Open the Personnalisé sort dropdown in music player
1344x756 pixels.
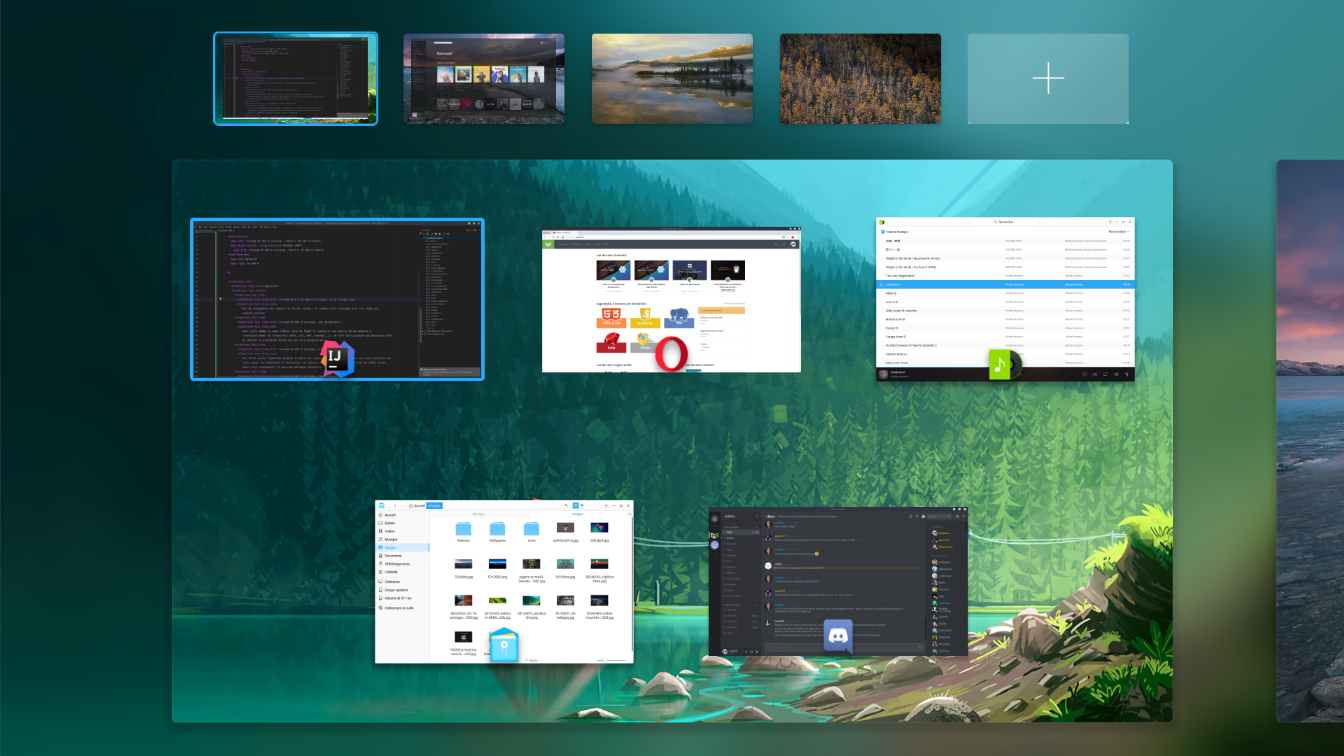1119,232
